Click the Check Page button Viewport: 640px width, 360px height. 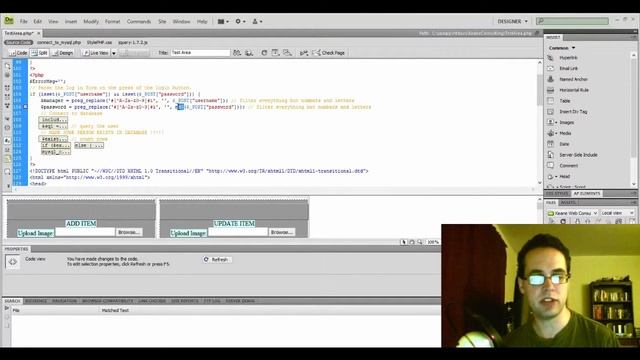pos(329,53)
